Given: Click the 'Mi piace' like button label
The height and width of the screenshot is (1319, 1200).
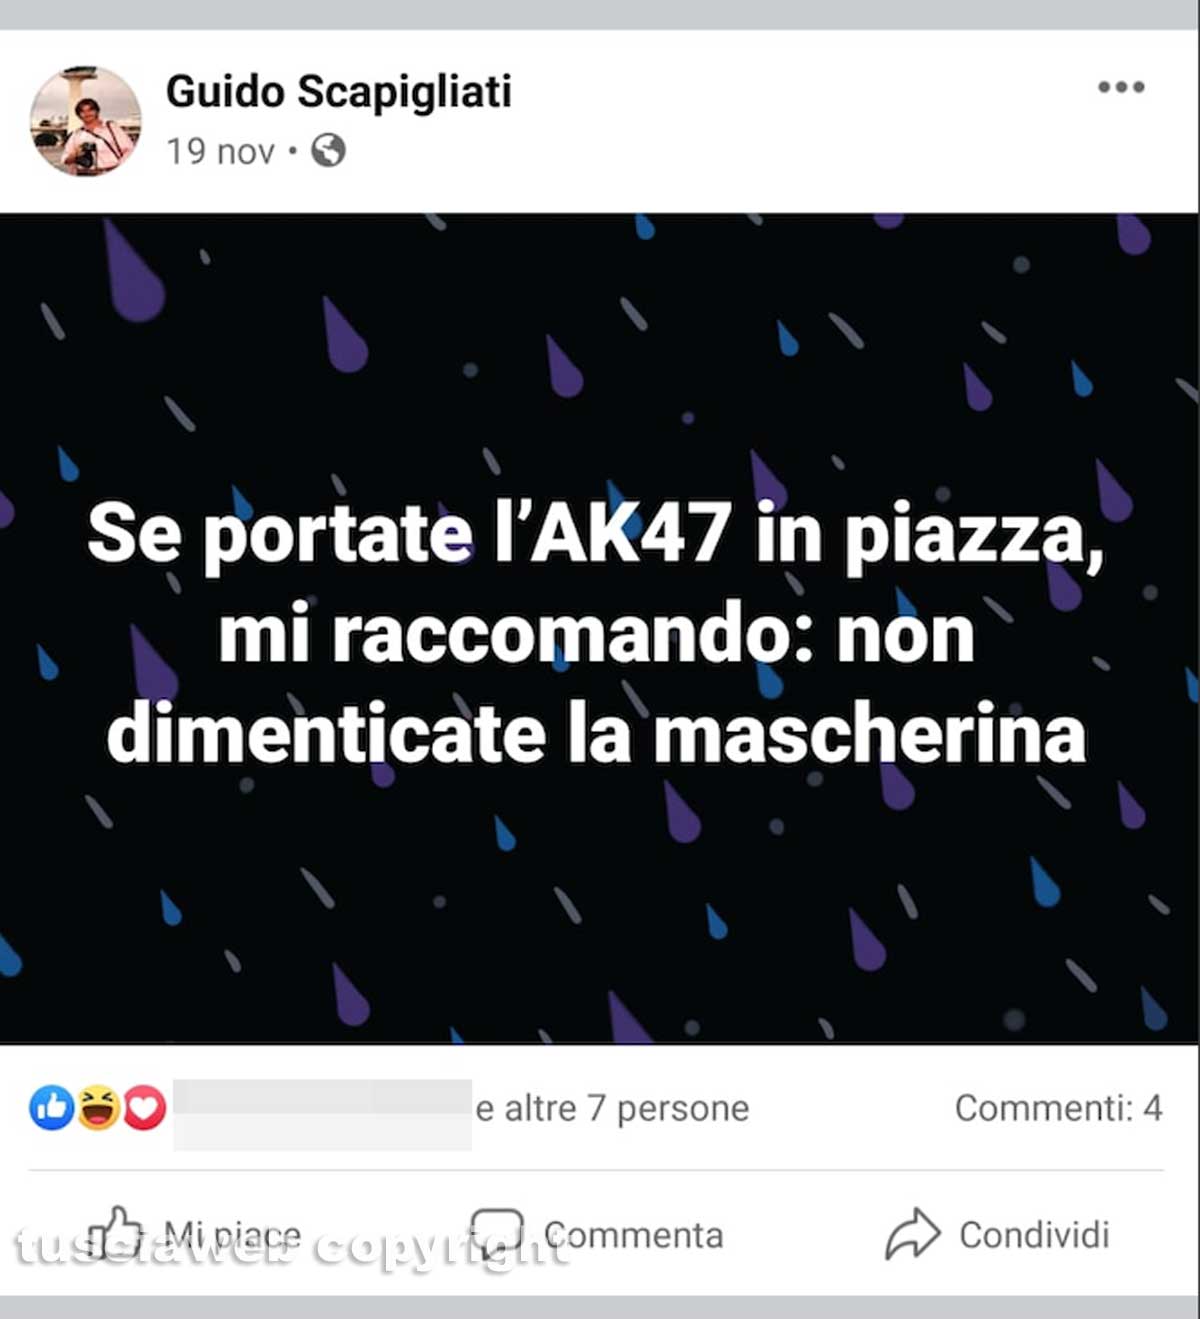Looking at the screenshot, I should click(x=232, y=1235).
